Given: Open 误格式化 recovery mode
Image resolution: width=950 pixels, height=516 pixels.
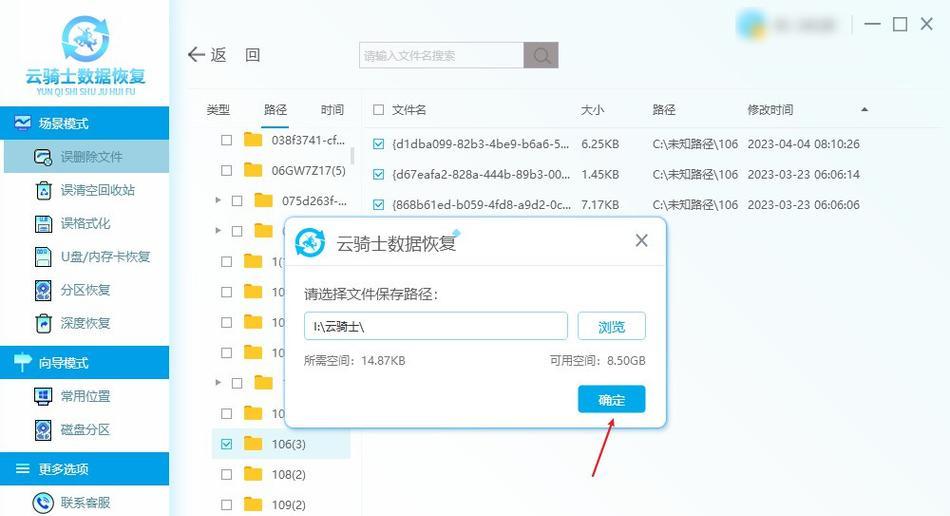Looking at the screenshot, I should pyautogui.click(x=85, y=223).
